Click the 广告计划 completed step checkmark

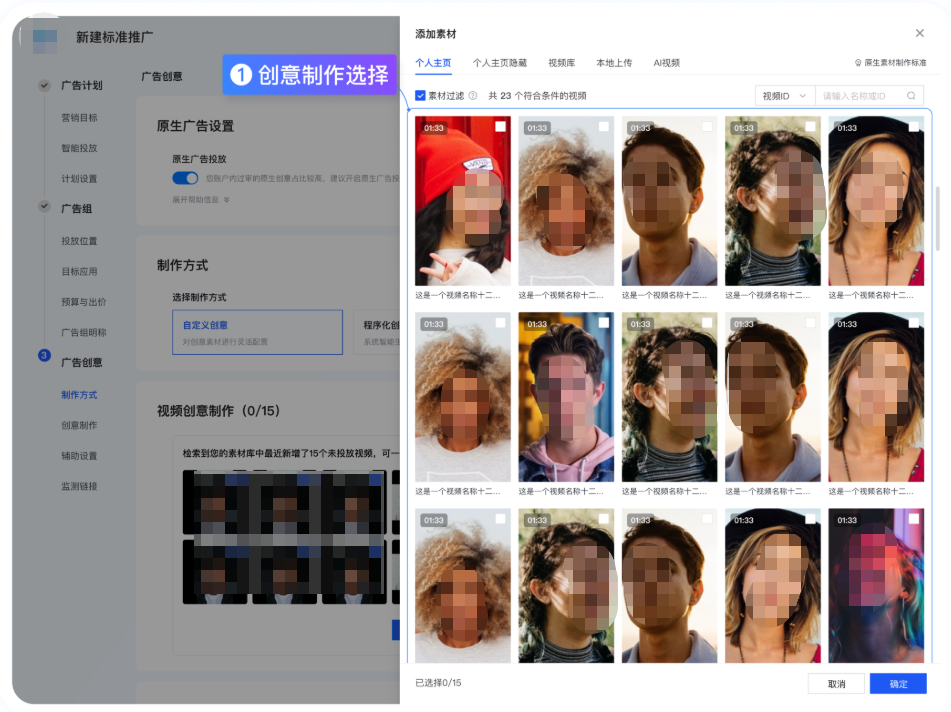(x=44, y=86)
